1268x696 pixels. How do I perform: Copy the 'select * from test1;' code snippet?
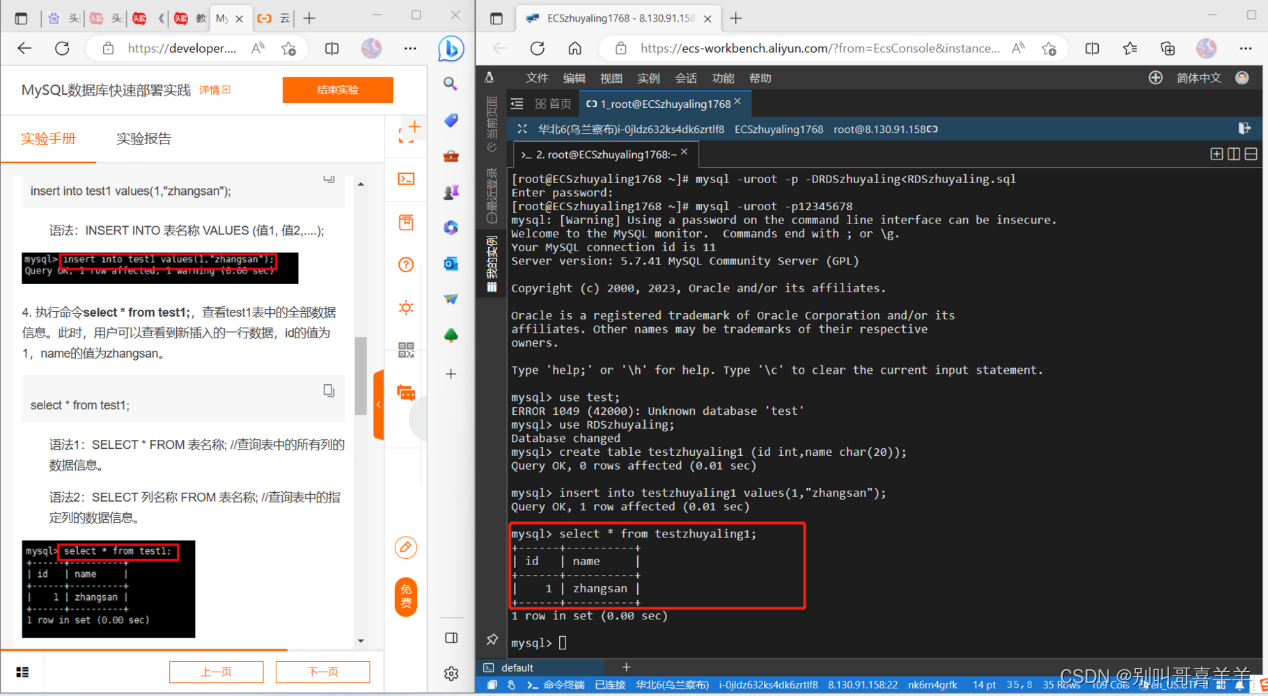point(329,390)
